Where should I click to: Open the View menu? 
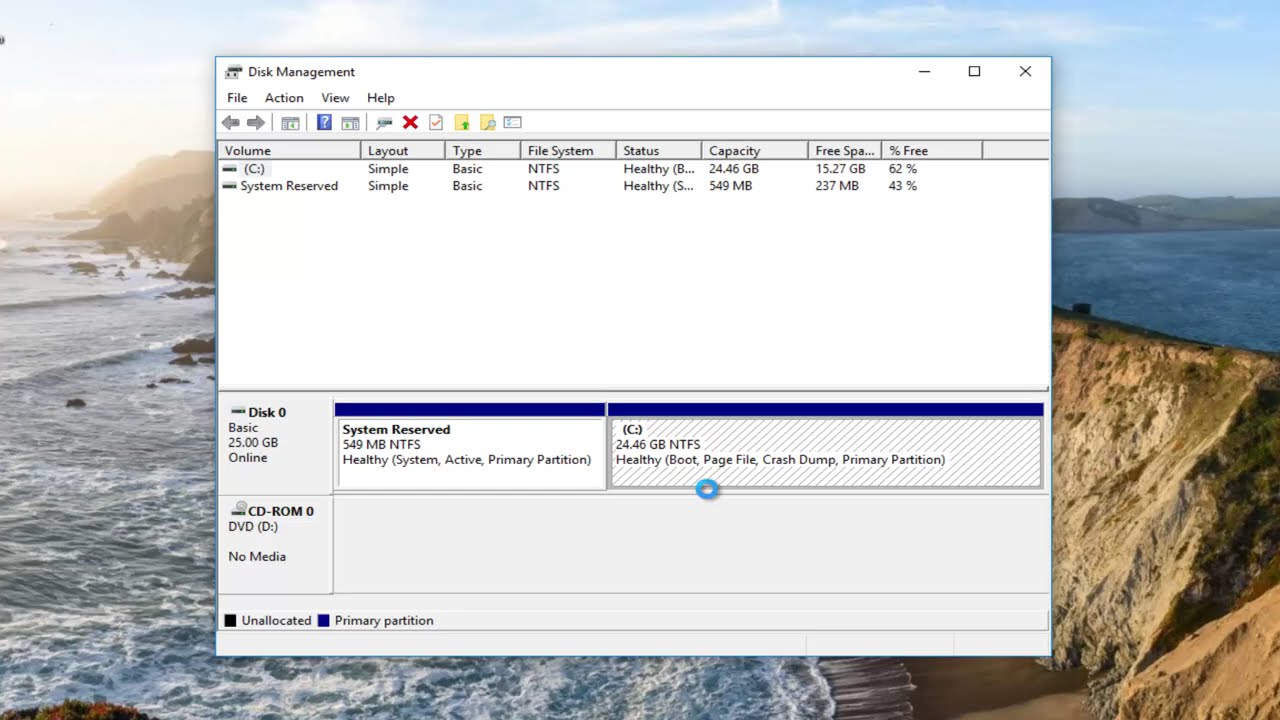coord(335,98)
